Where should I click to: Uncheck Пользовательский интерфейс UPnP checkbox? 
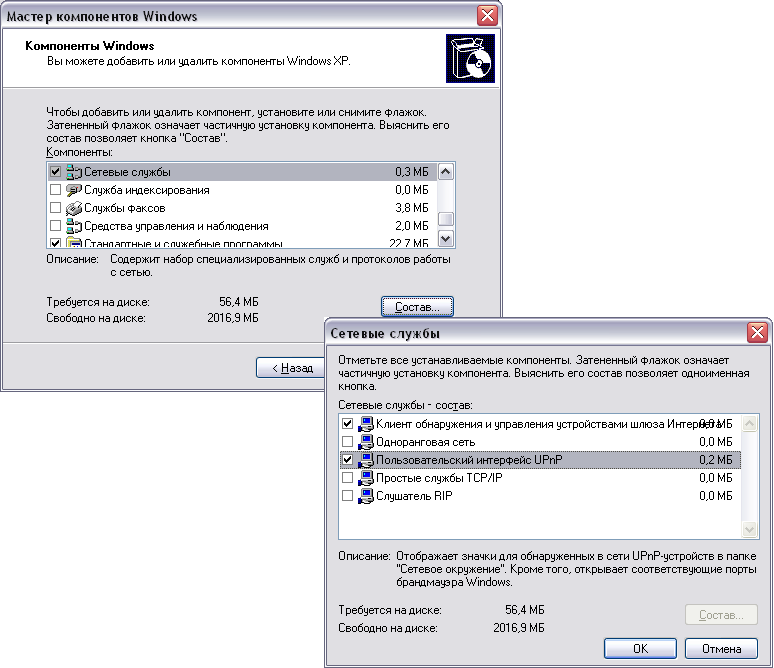tap(348, 460)
